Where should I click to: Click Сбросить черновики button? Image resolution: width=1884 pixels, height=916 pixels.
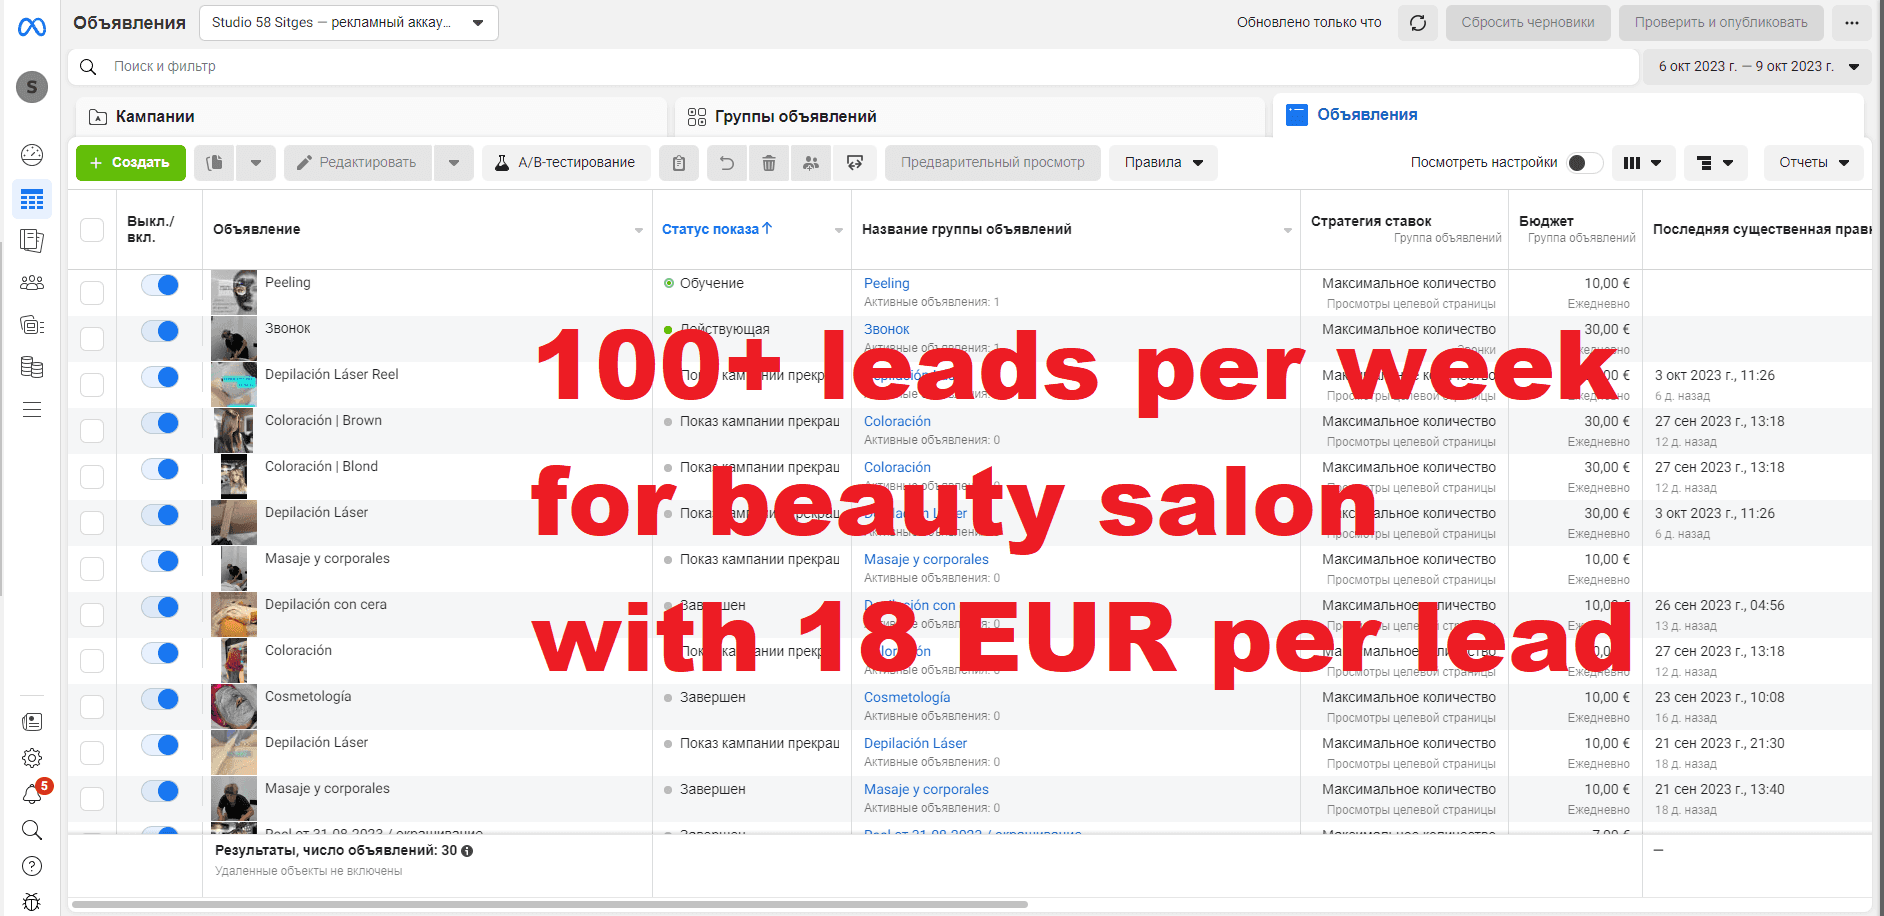(1528, 23)
